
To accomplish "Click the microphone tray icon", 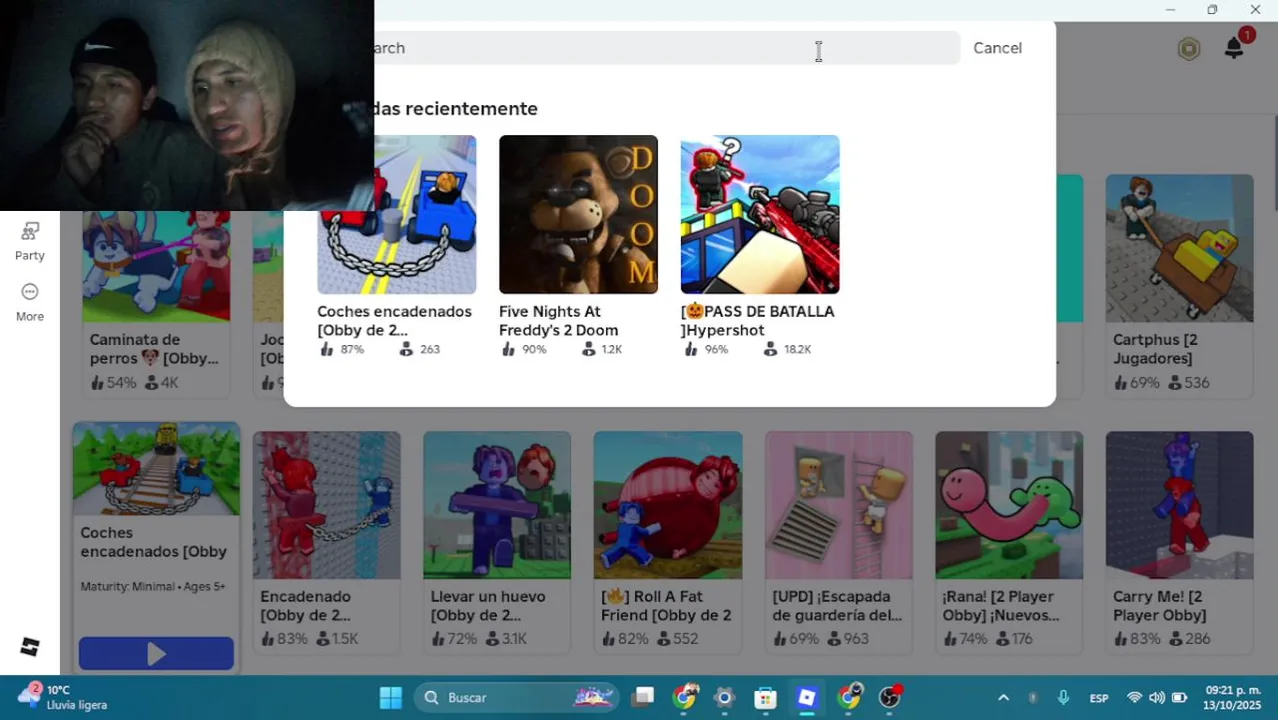I will (x=1063, y=698).
